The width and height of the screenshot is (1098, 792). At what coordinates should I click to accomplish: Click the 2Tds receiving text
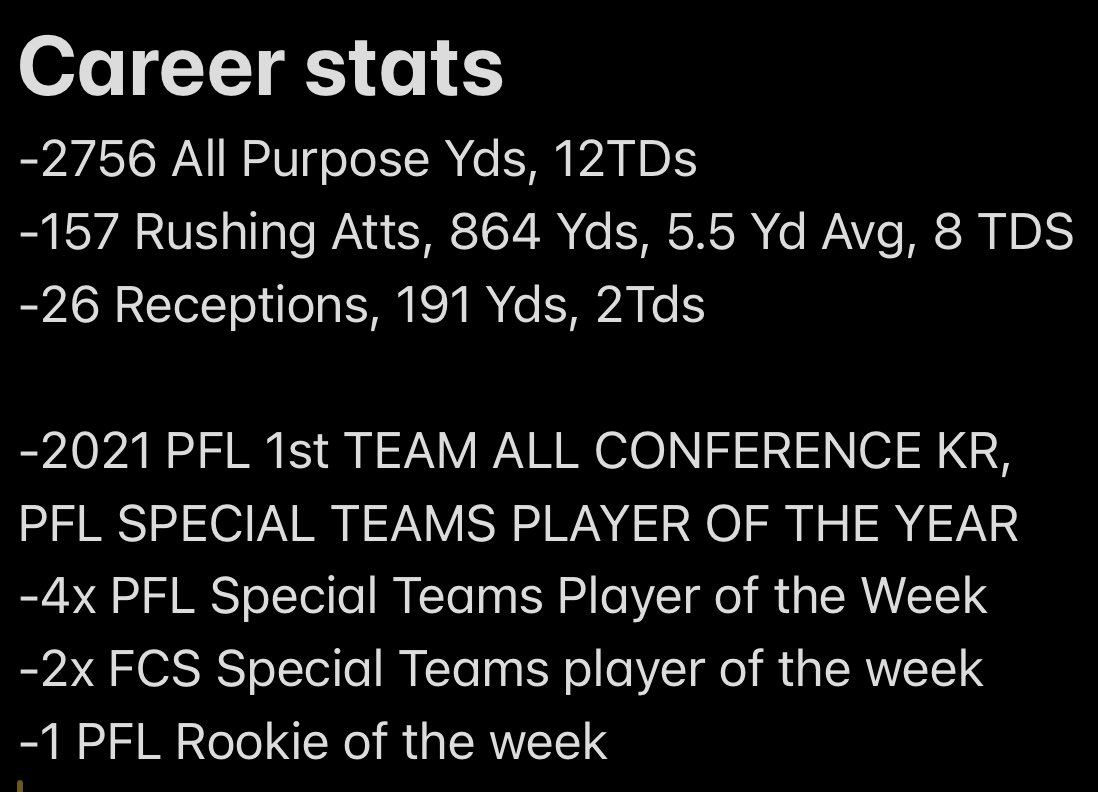pos(650,305)
